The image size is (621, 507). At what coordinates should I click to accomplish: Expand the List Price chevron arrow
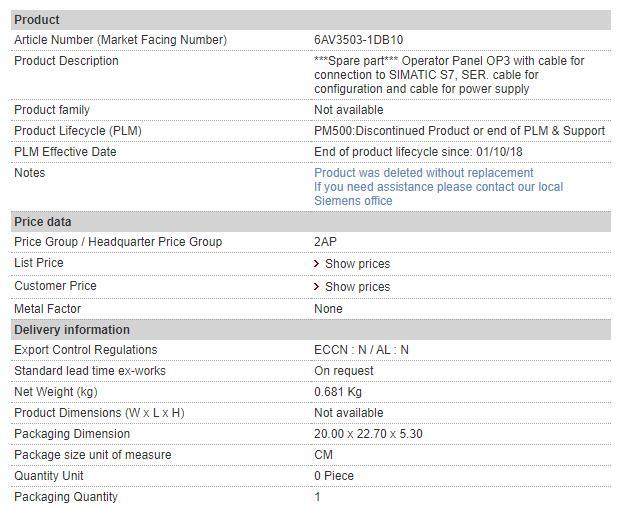click(x=317, y=264)
